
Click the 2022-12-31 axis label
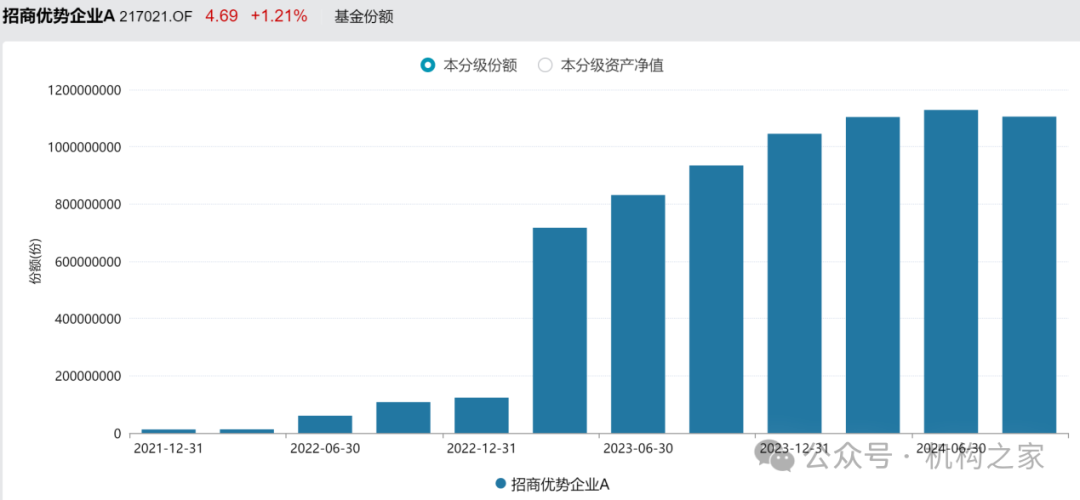481,448
